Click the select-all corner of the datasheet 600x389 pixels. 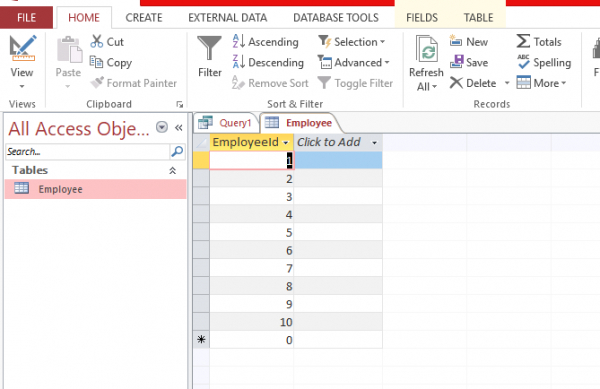201,143
